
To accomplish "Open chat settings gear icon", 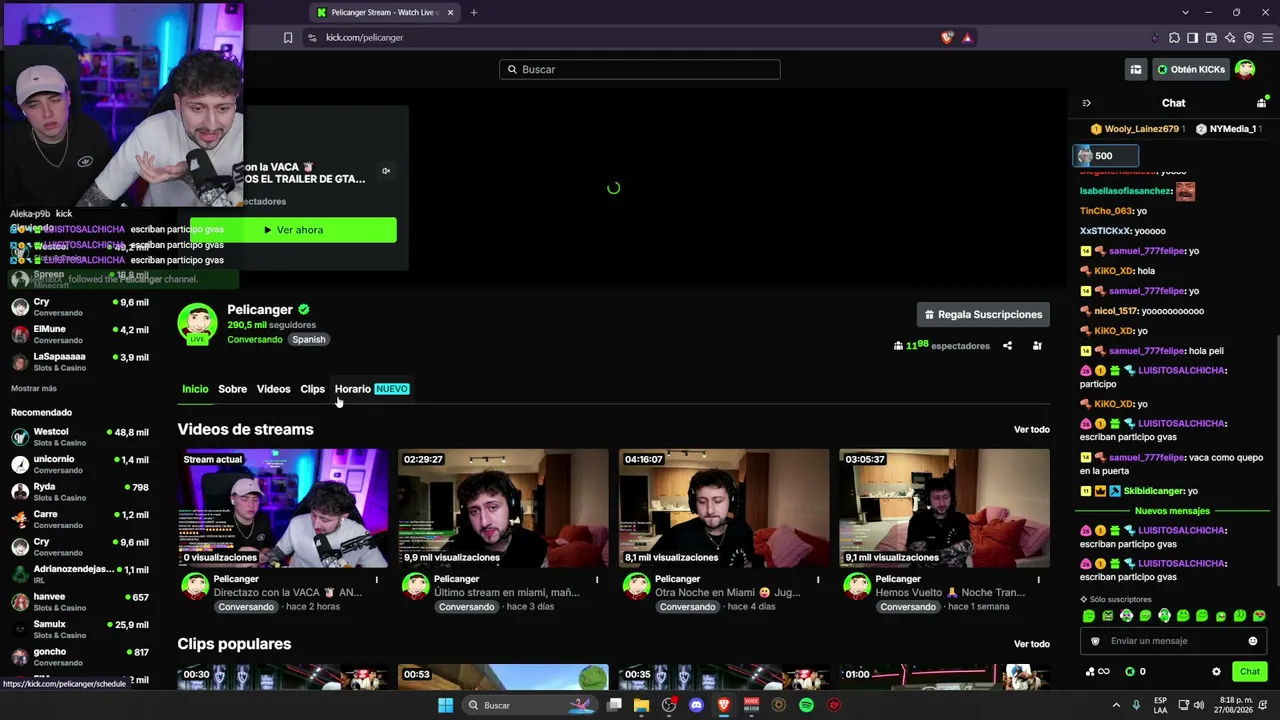I will [x=1216, y=672].
